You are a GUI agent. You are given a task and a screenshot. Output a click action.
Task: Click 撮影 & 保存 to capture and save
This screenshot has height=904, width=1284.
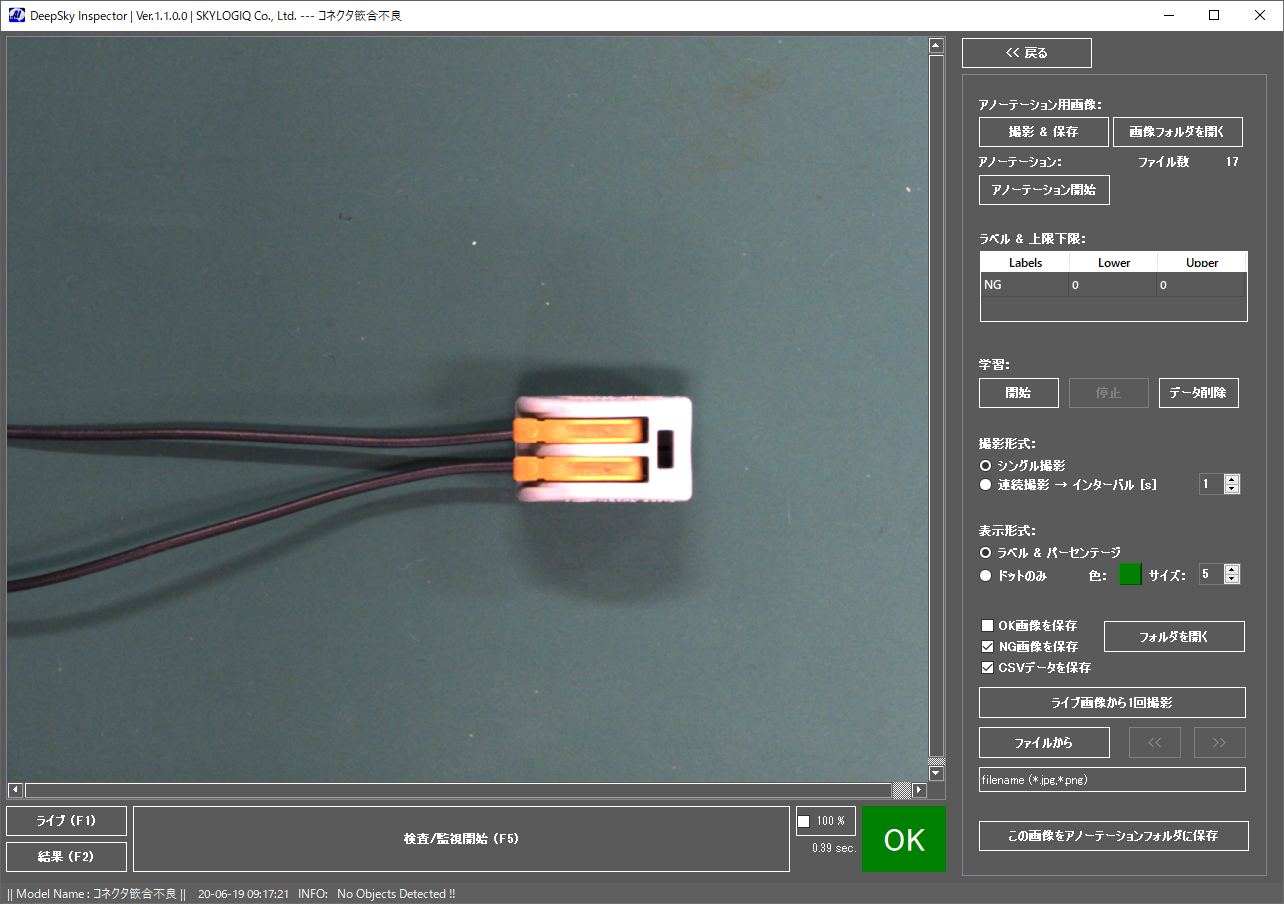click(1043, 132)
